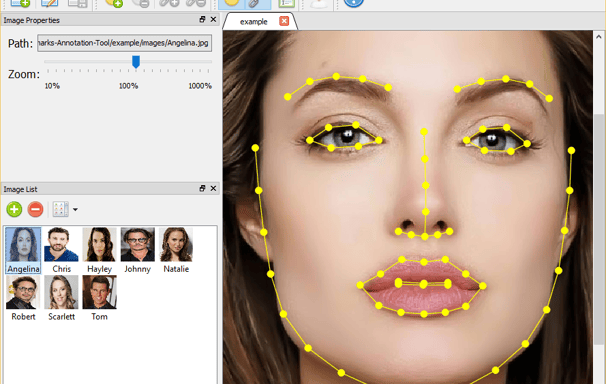Select the Chris thumbnail
The height and width of the screenshot is (384, 606).
61,250
